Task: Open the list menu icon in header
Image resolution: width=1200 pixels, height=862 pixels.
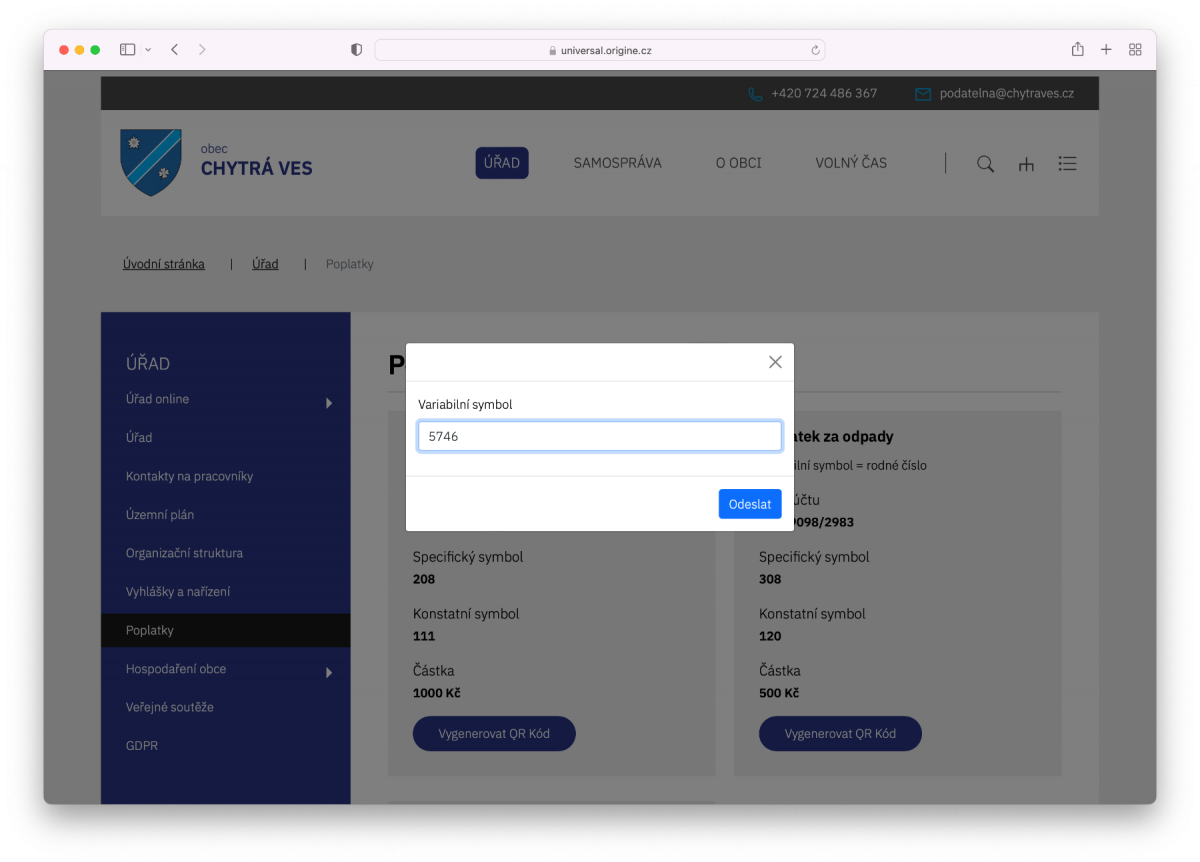Action: tap(1067, 164)
